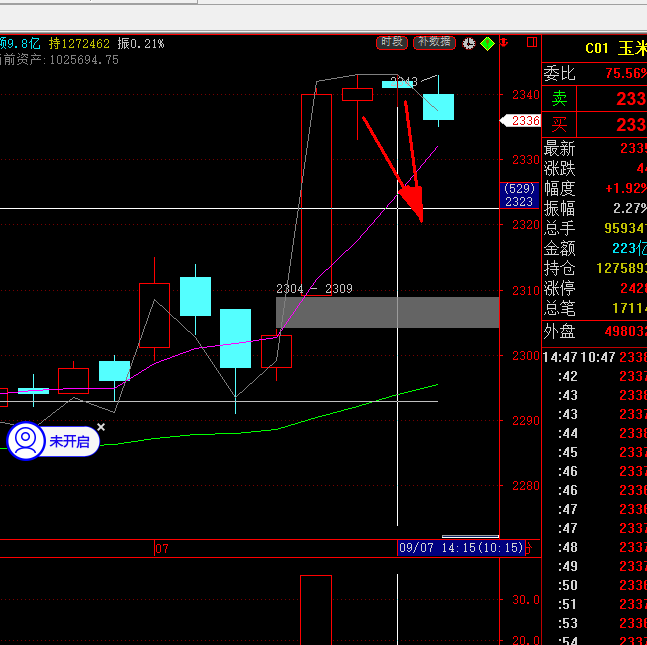The image size is (647, 645).
Task: Click the 幅度 +1.92% row
Action: (595, 189)
